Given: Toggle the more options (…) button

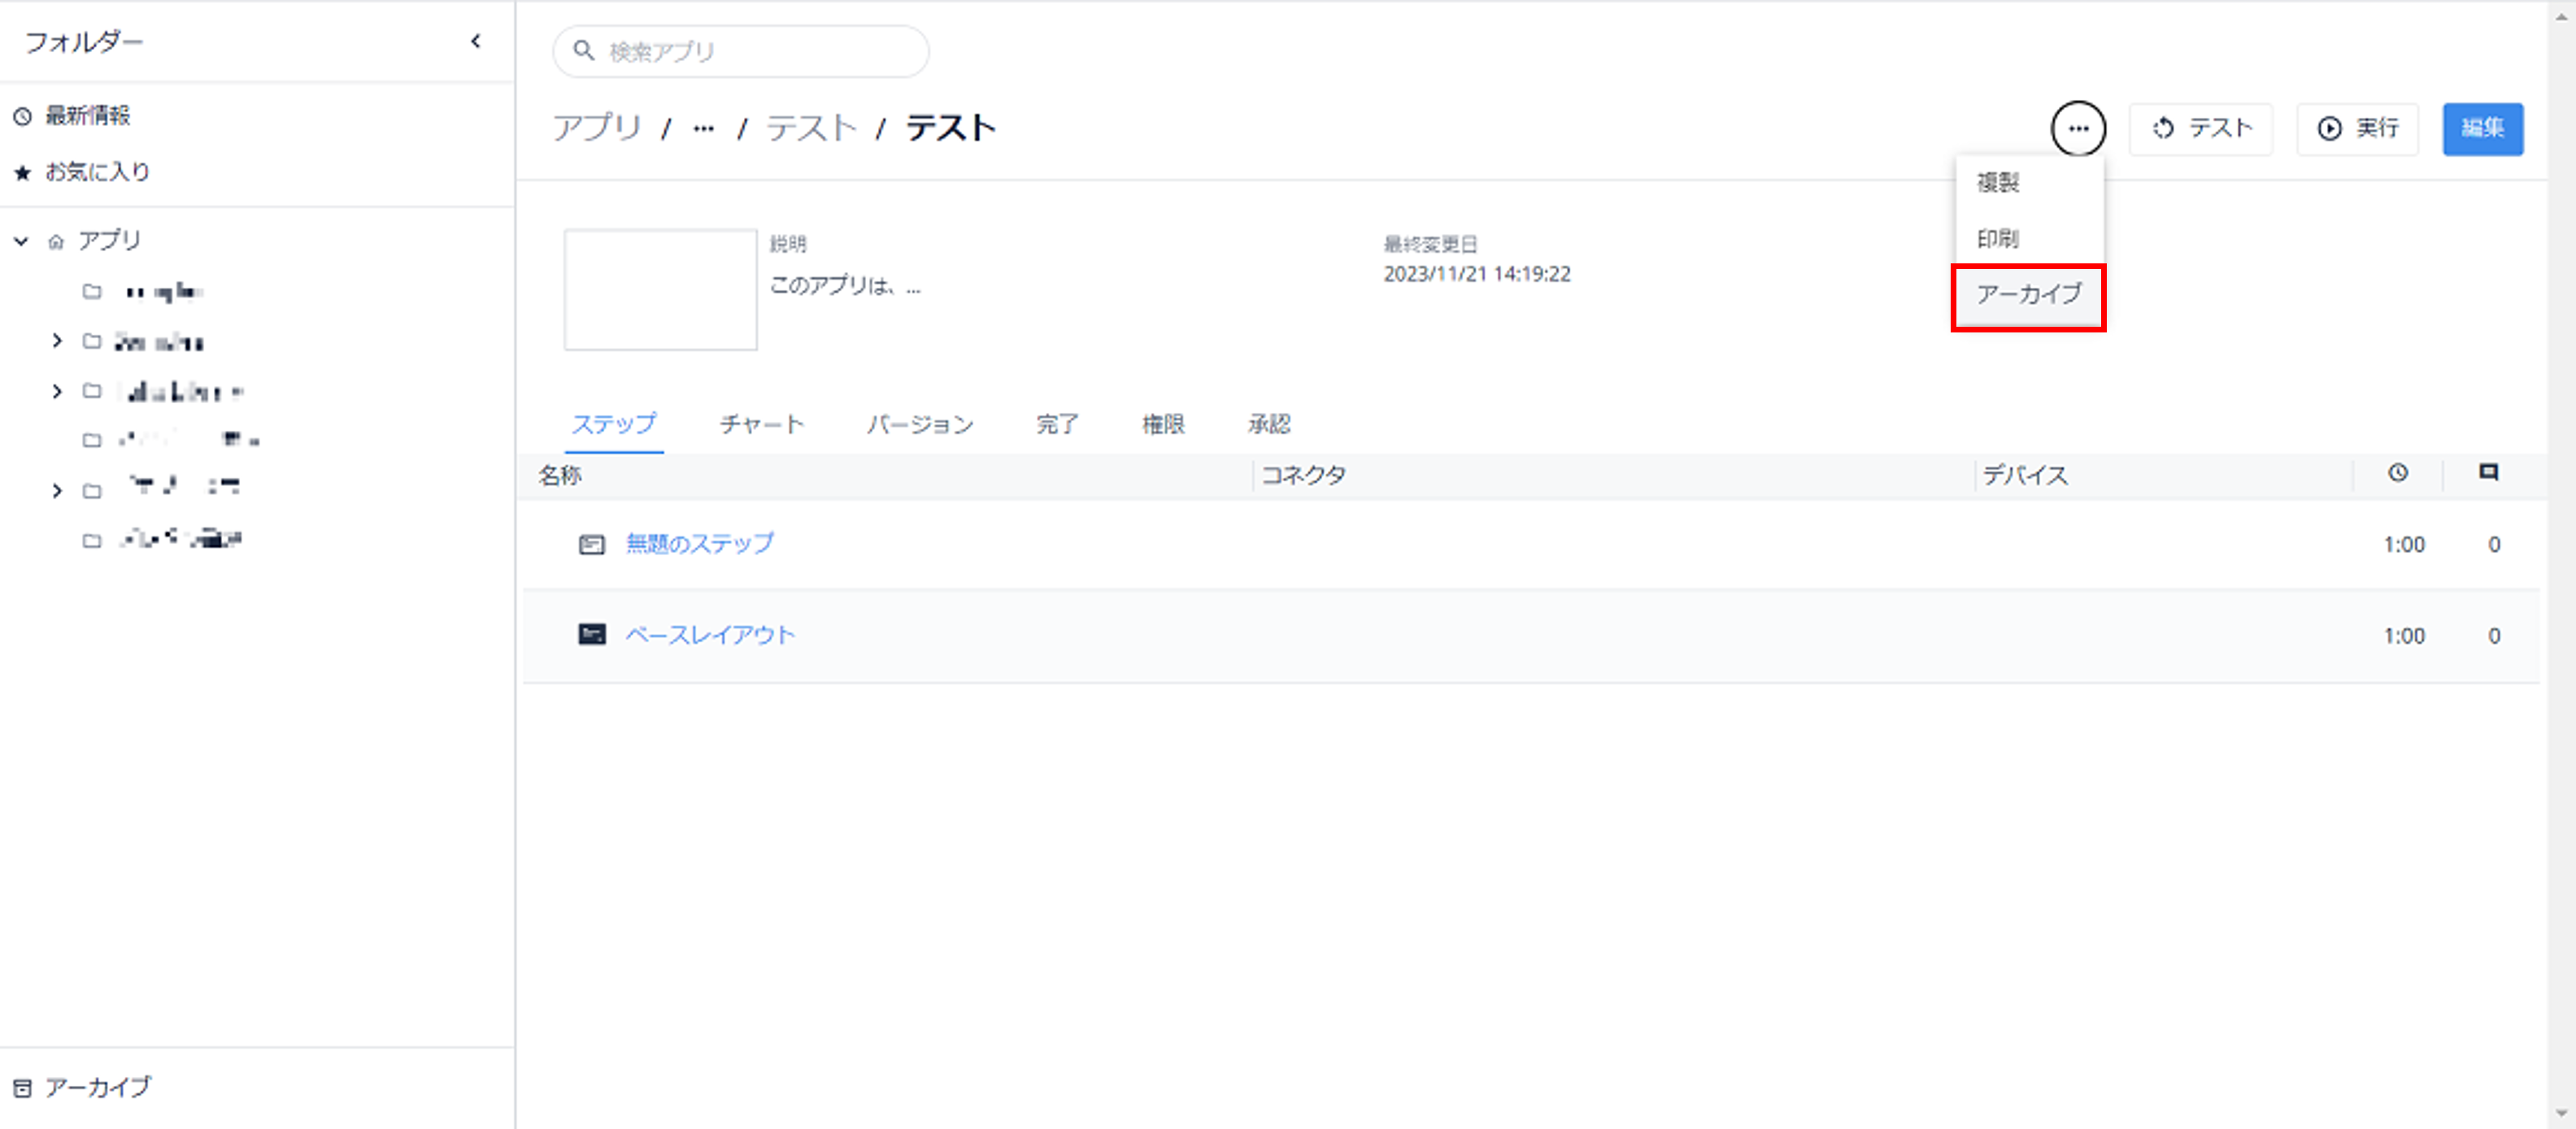Looking at the screenshot, I should tap(2078, 129).
